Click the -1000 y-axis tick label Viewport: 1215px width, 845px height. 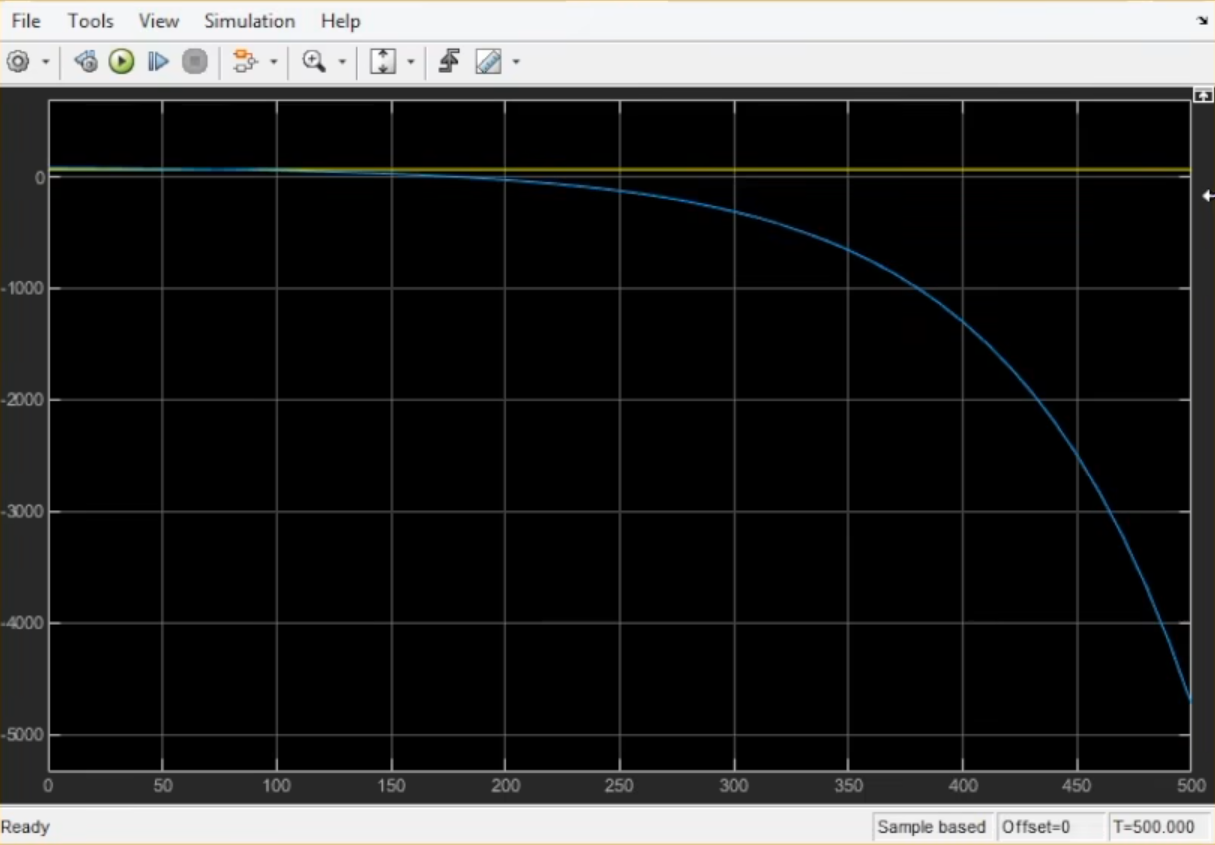pos(23,289)
